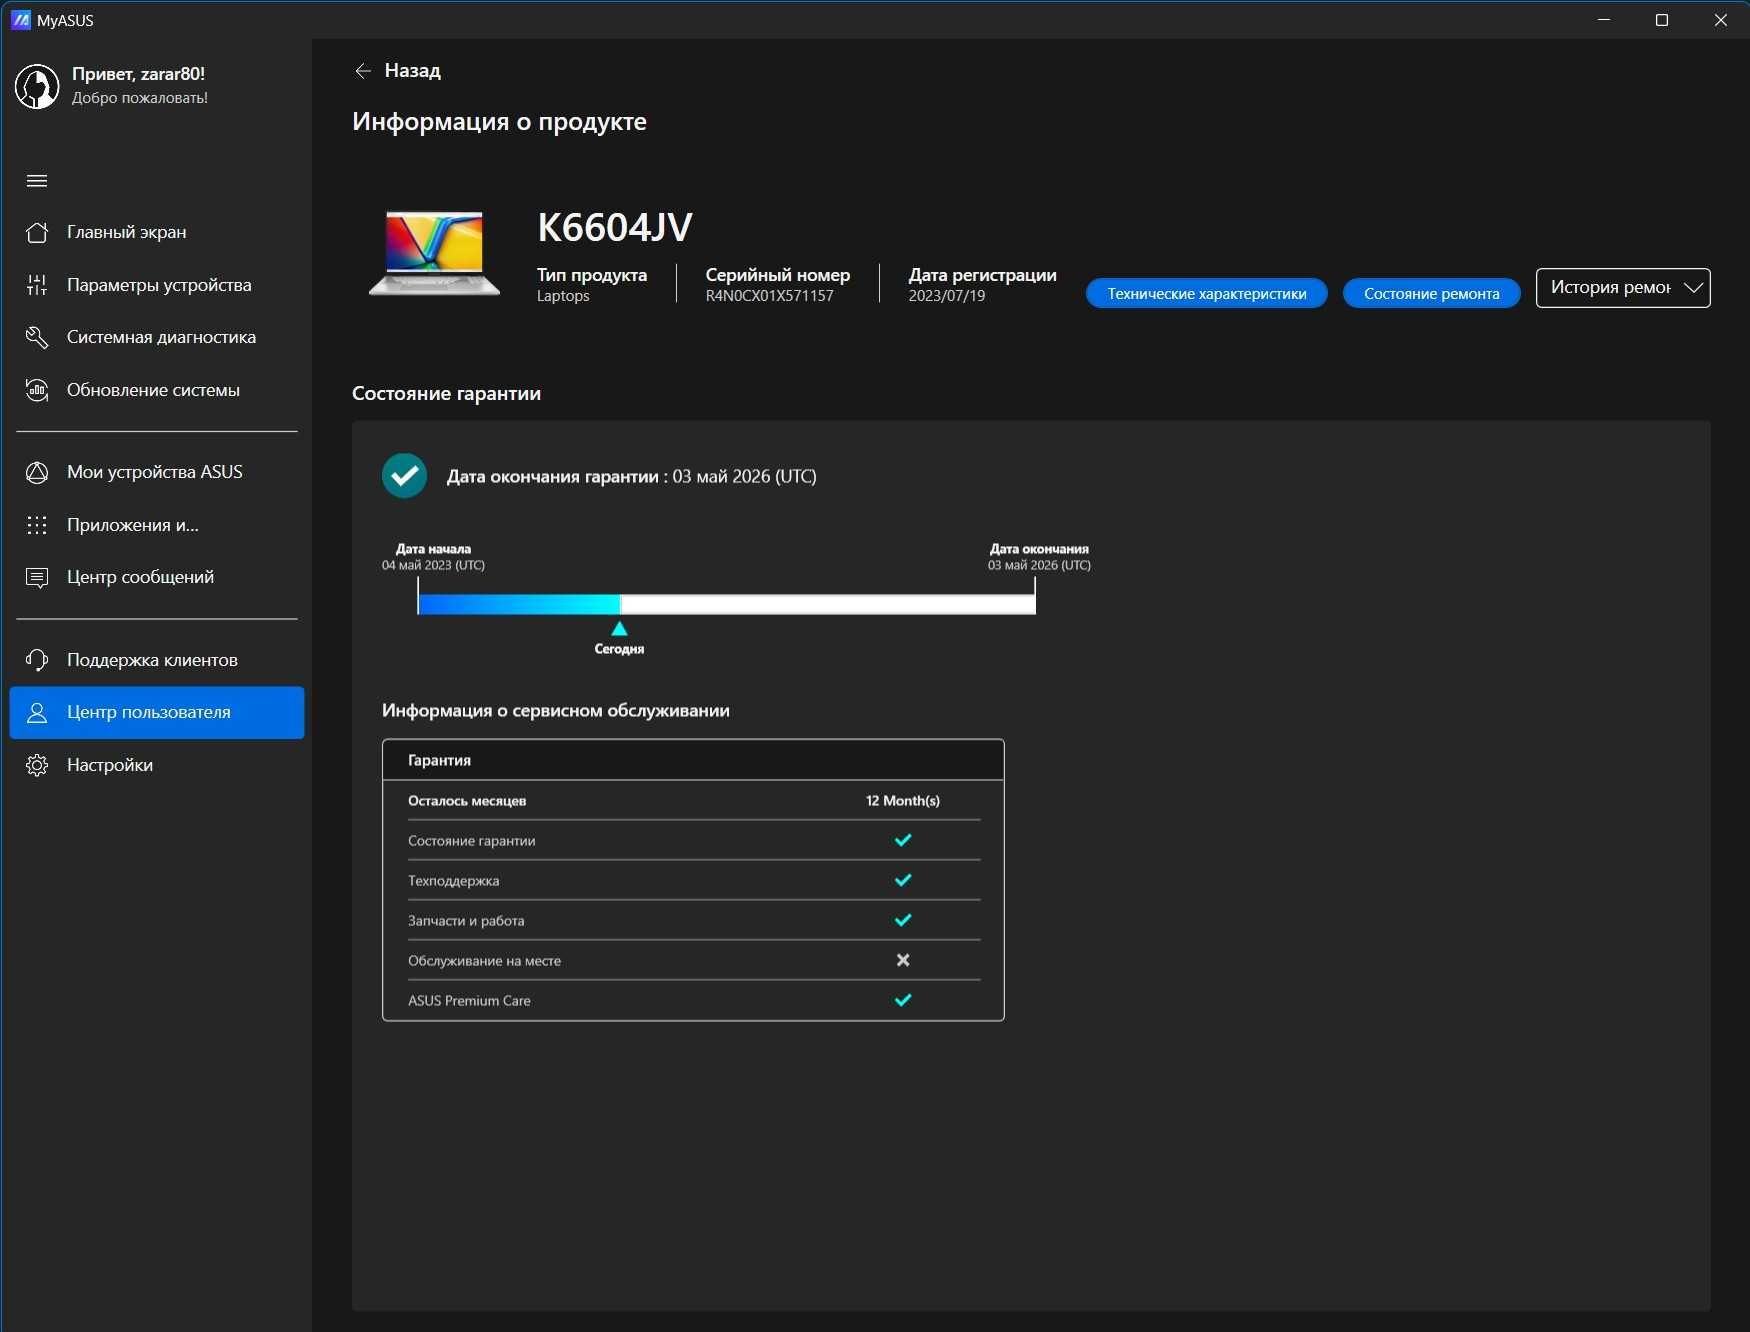The height and width of the screenshot is (1332, 1750).
Task: Open Технические характеристики button
Action: (x=1206, y=293)
